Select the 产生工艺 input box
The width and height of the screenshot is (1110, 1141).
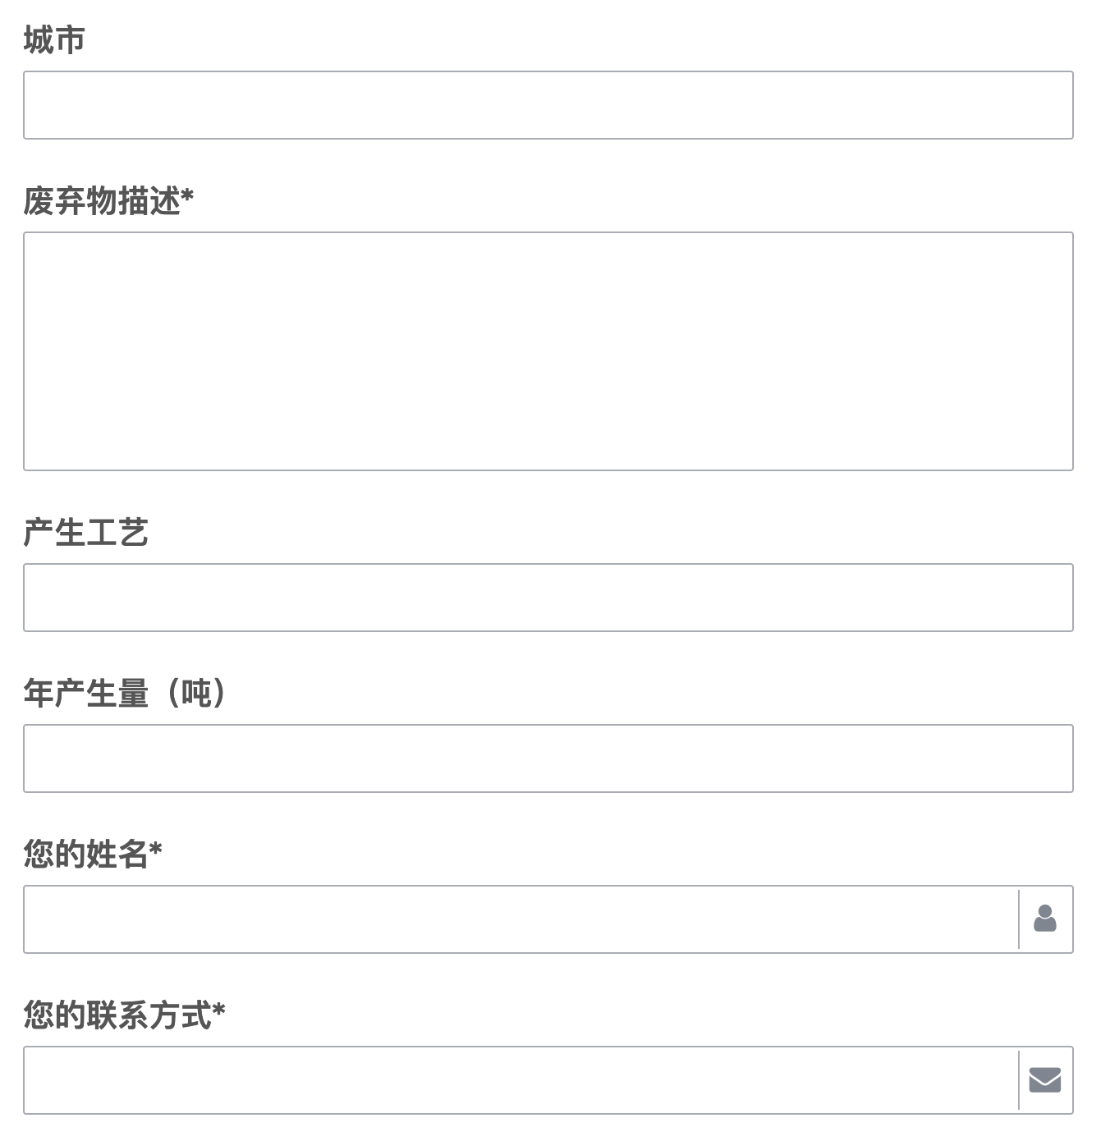point(548,597)
